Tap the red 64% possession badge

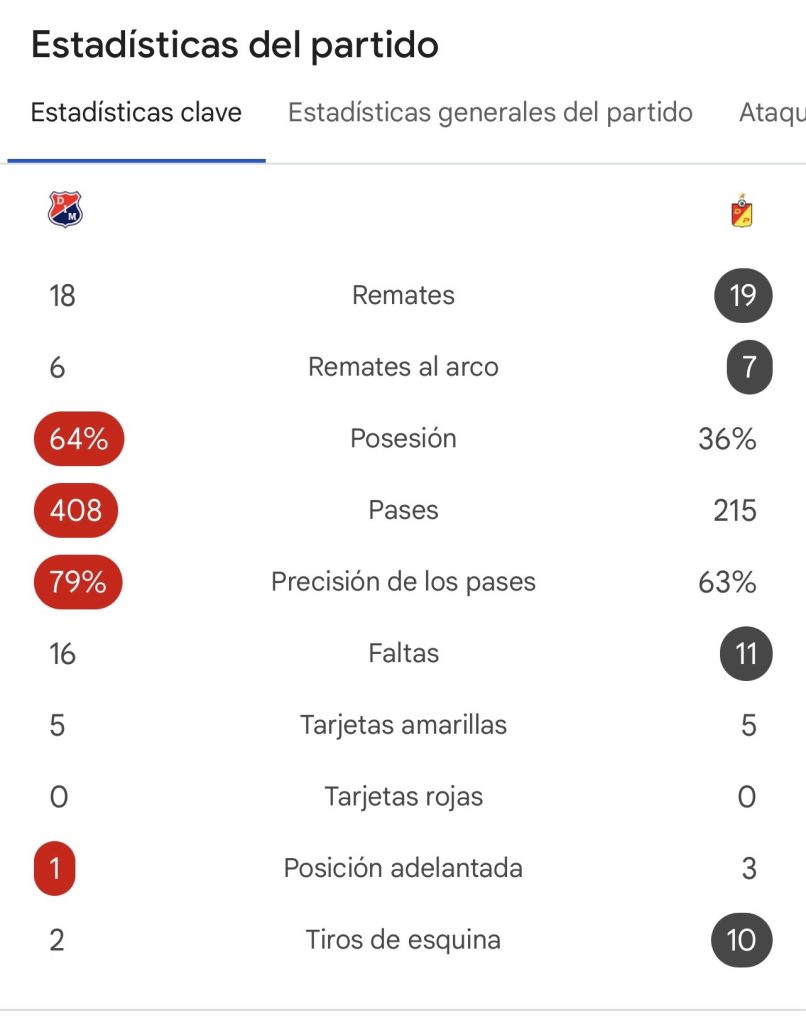(79, 438)
